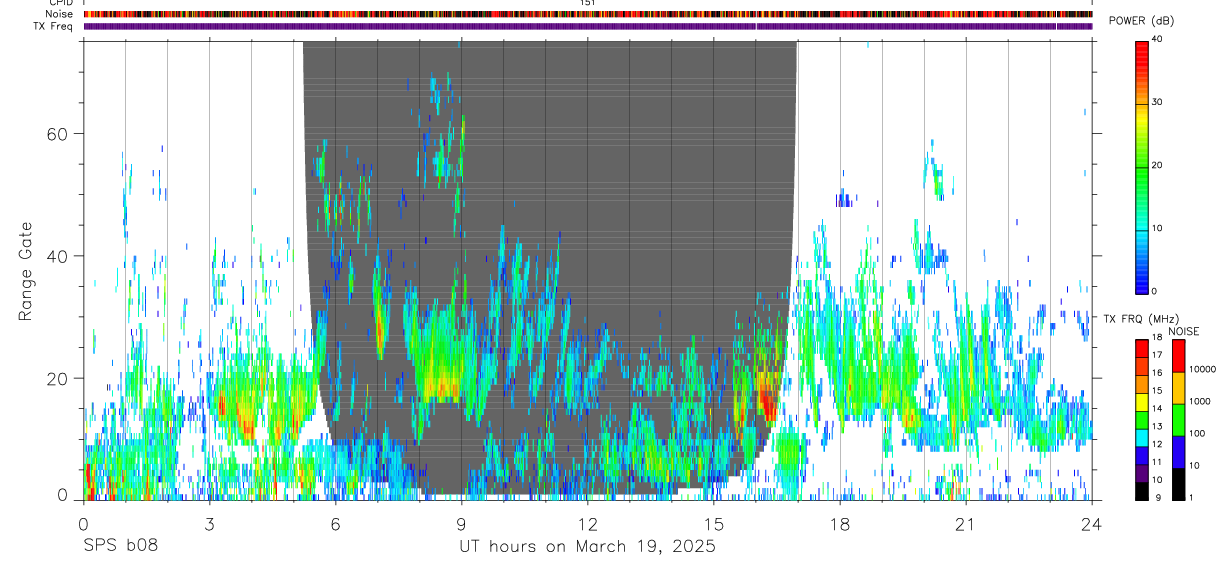Click the Range Gate axis title
Screen dimensions: 1228x567
[25, 272]
